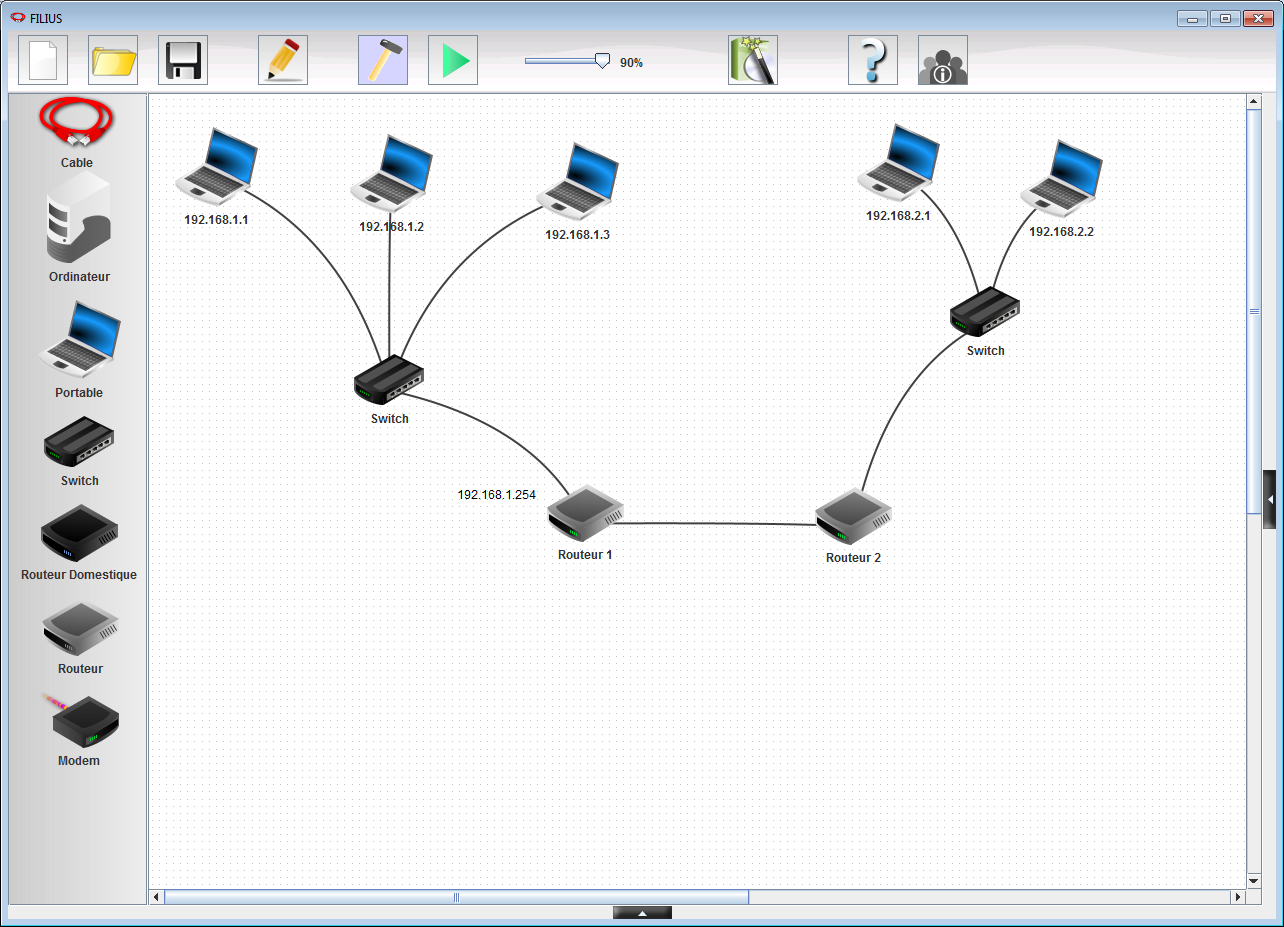Click the vertical scrollbar thumb
The width and height of the screenshot is (1284, 927).
[1254, 311]
